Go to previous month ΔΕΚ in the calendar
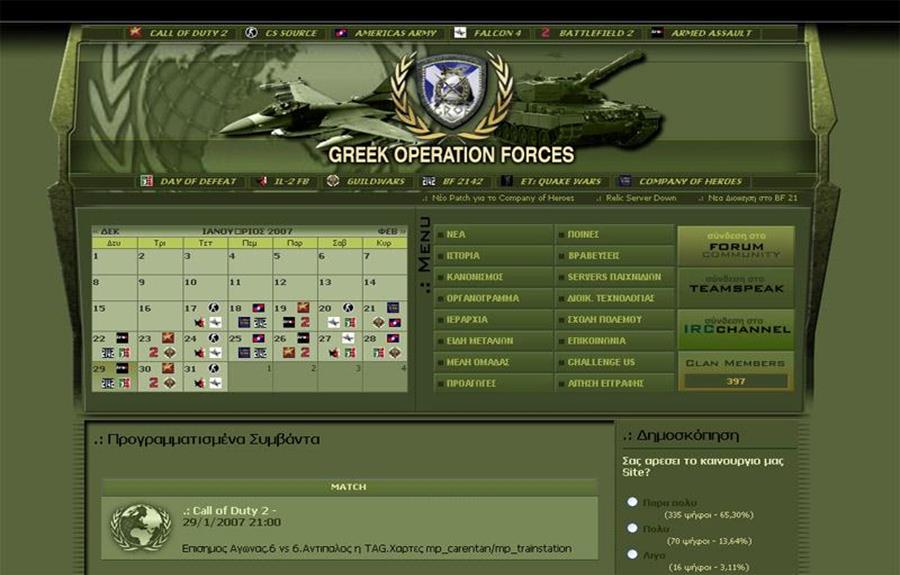Screen dimensions: 900x575 point(107,231)
